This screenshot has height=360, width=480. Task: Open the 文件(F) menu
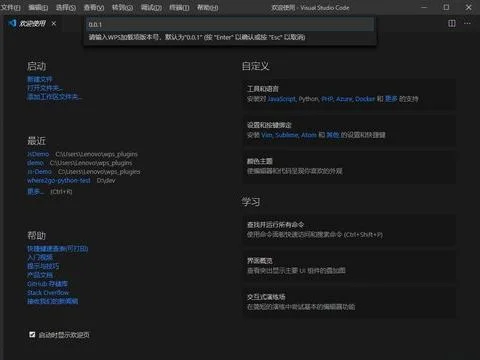10,7
